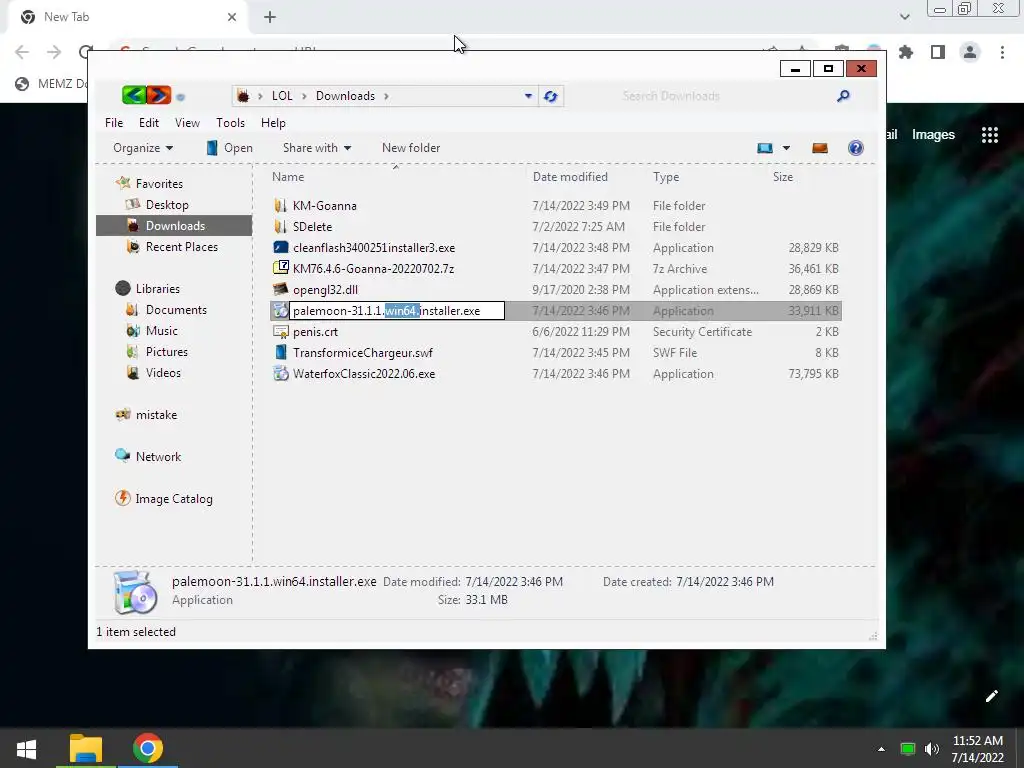The height and width of the screenshot is (768, 1024).
Task: Click the Chrome taskbar icon
Action: 148,748
